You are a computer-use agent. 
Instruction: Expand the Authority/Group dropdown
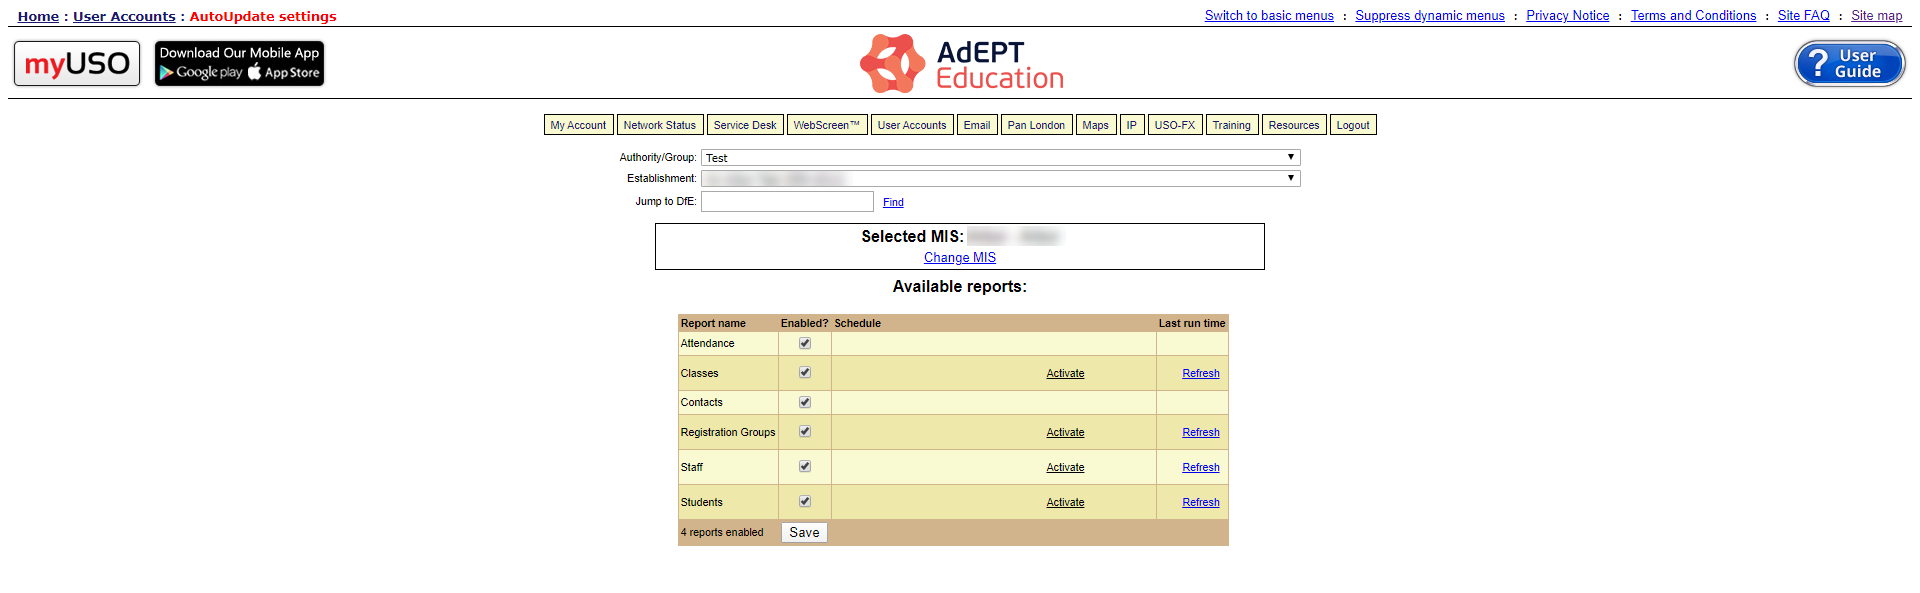[x=1000, y=157]
